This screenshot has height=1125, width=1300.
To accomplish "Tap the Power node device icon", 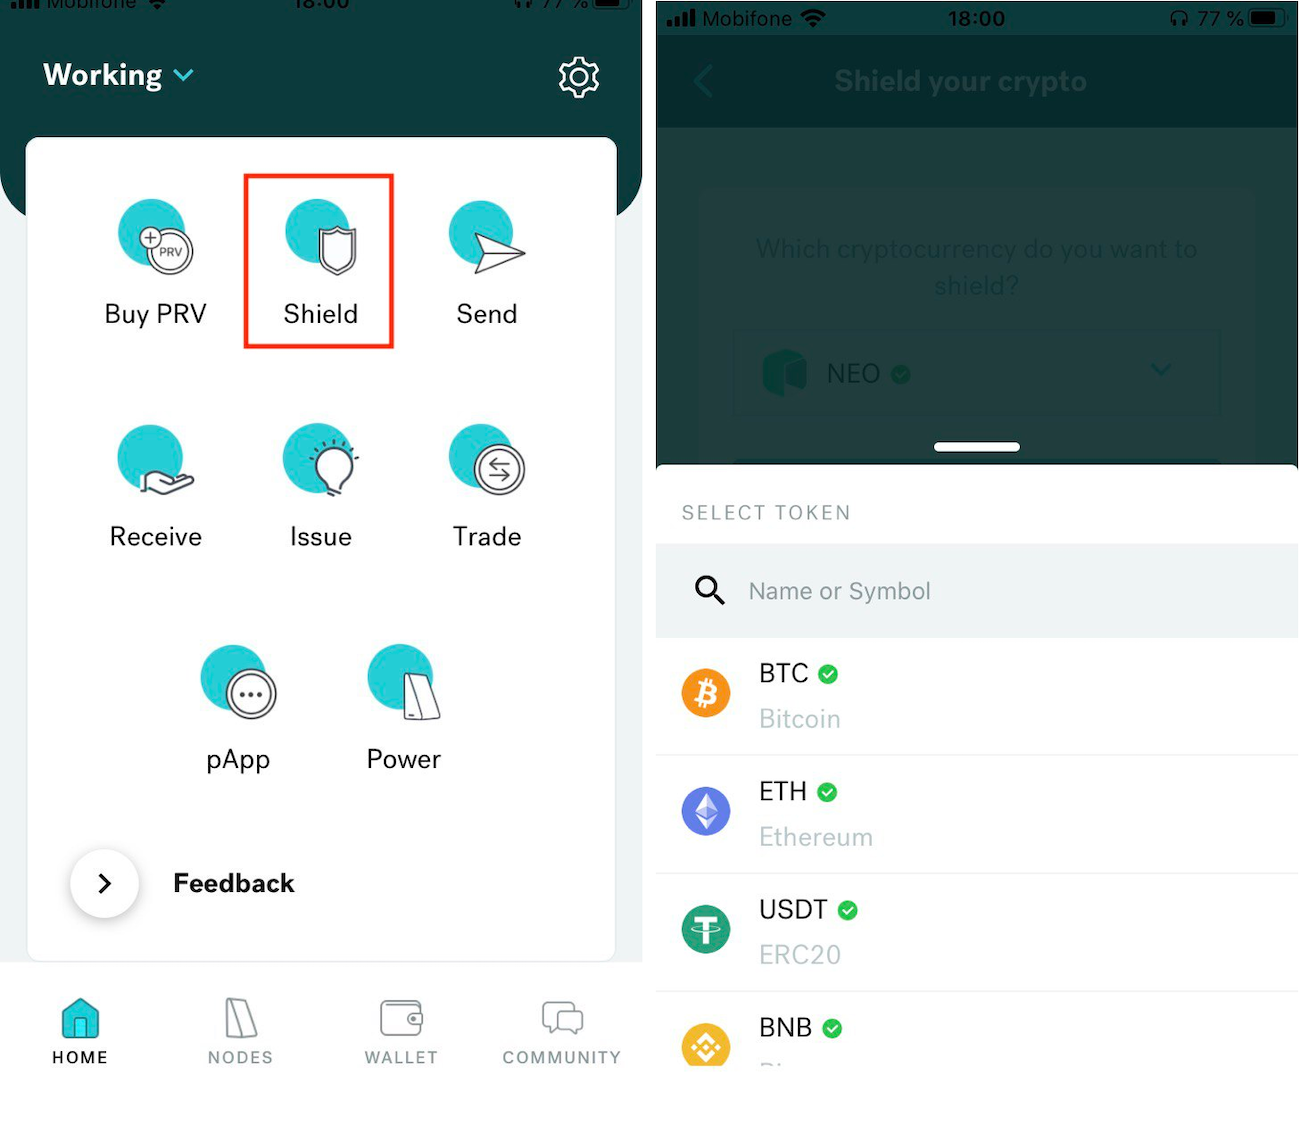I will 404,682.
